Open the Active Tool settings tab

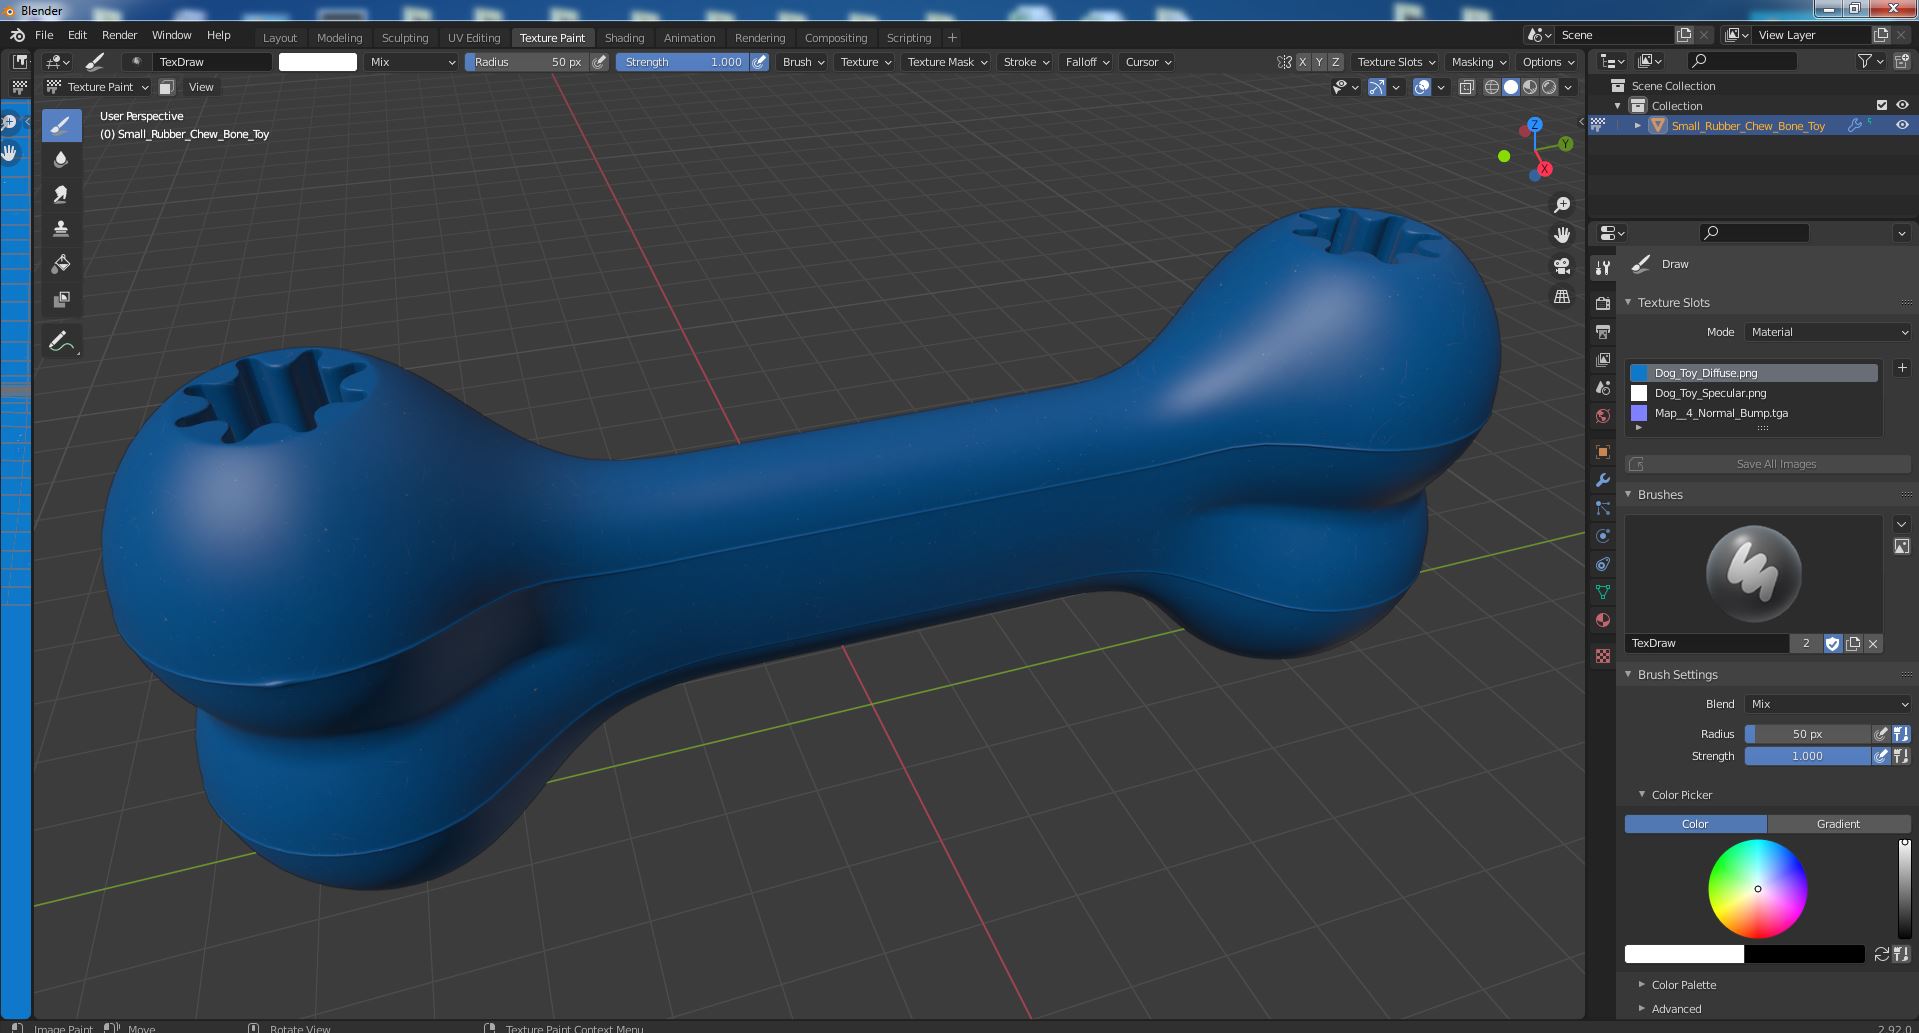pyautogui.click(x=1603, y=267)
